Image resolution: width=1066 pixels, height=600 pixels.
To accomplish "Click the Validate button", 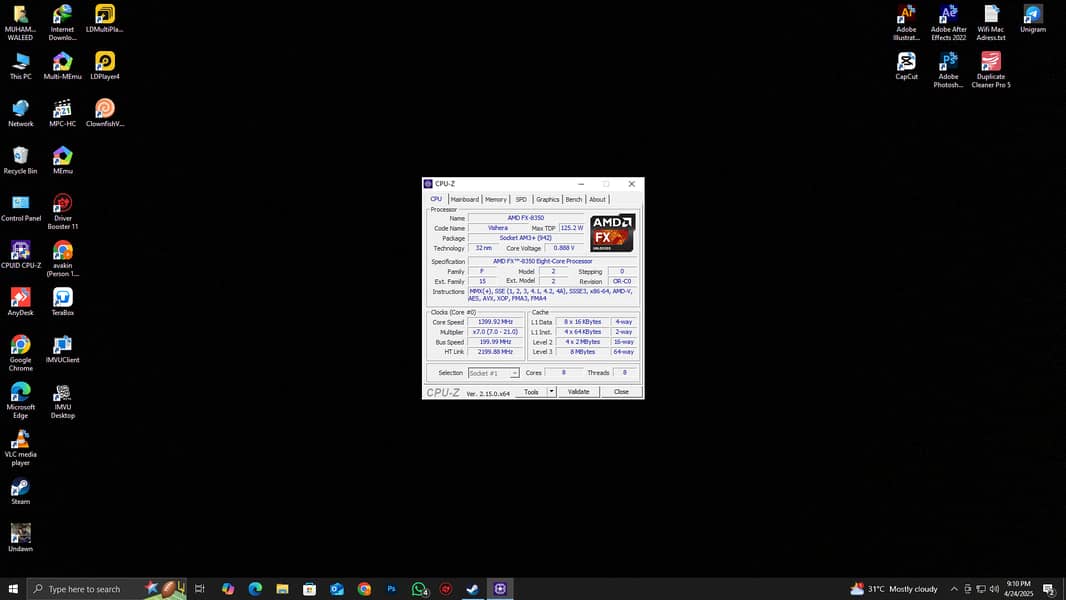I will click(x=579, y=392).
